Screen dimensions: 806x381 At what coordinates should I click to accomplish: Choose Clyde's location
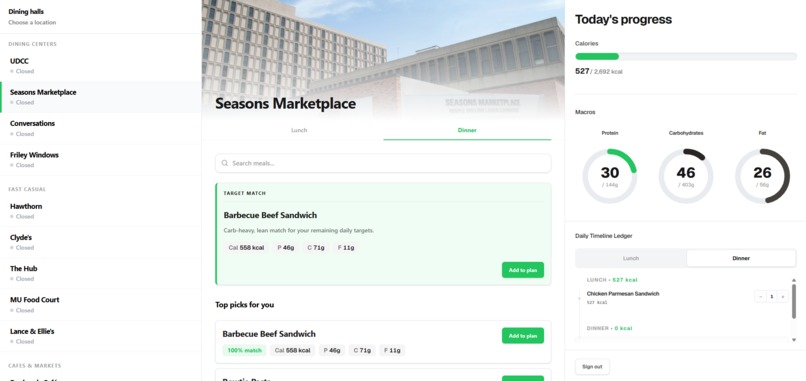coord(101,242)
